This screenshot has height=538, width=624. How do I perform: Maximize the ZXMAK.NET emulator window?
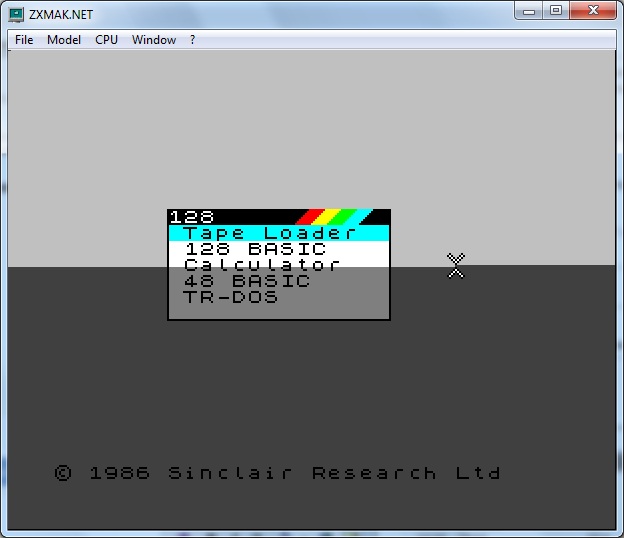556,11
